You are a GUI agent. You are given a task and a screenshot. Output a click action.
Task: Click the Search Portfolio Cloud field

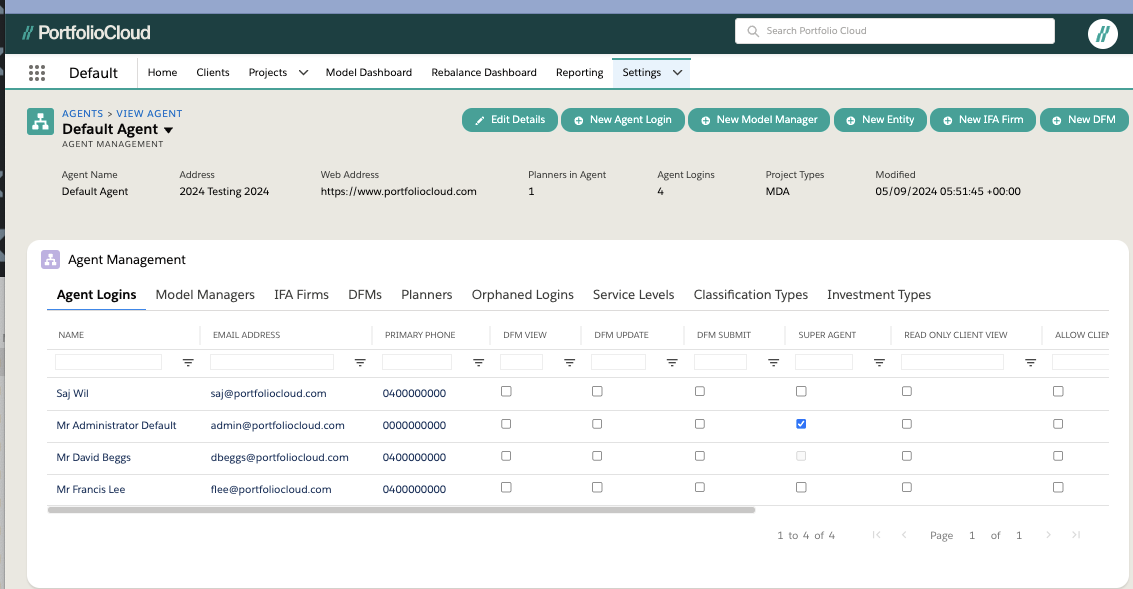pyautogui.click(x=895, y=31)
